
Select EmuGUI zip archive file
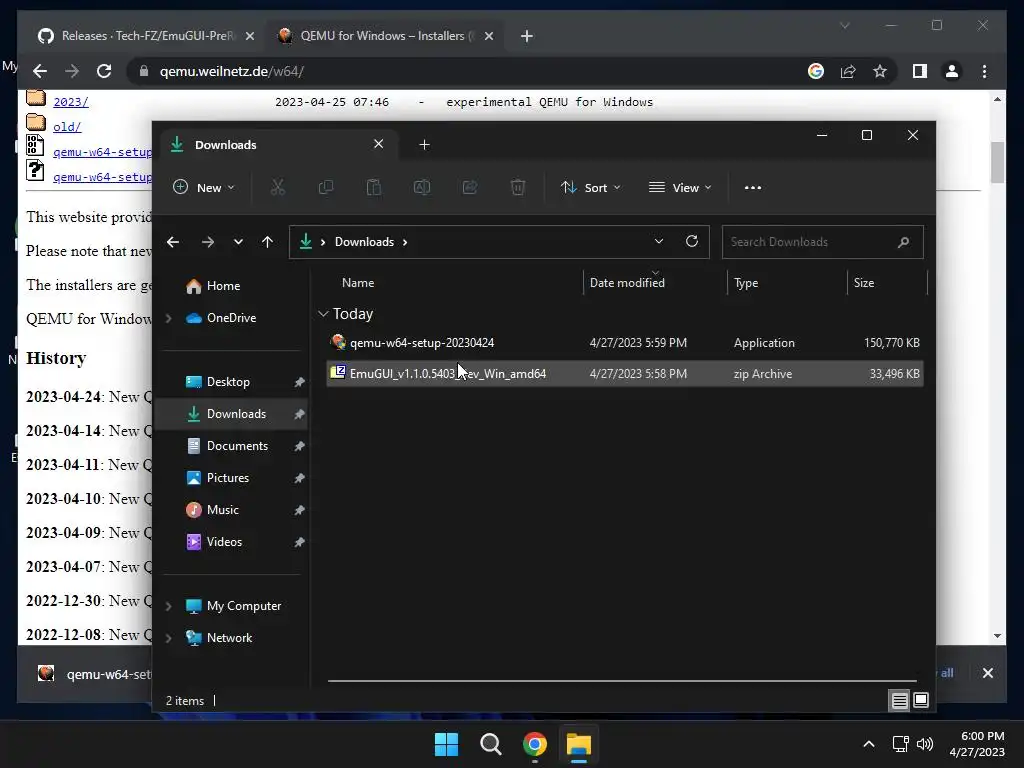625,374
